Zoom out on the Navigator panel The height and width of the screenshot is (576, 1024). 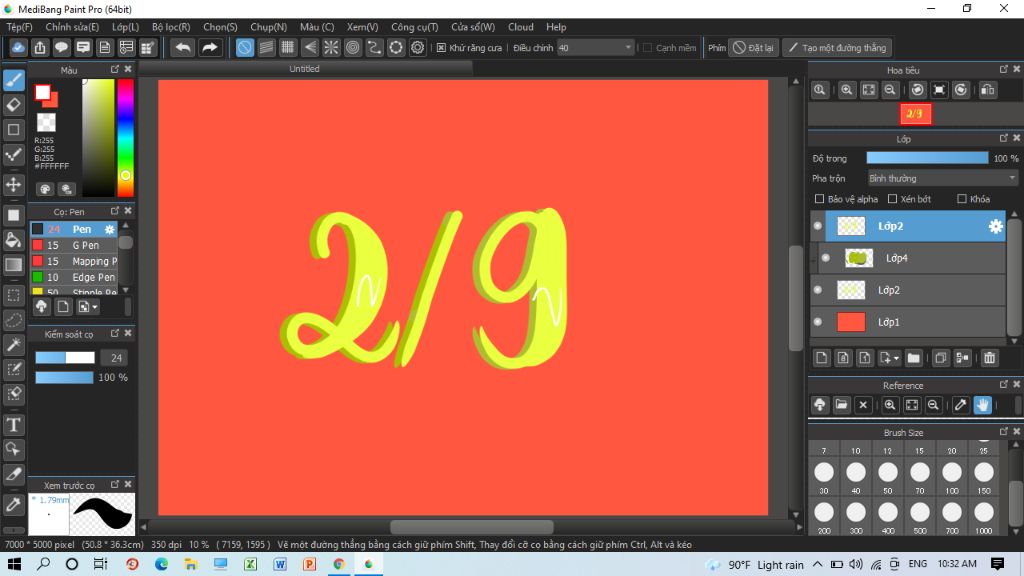[x=889, y=90]
